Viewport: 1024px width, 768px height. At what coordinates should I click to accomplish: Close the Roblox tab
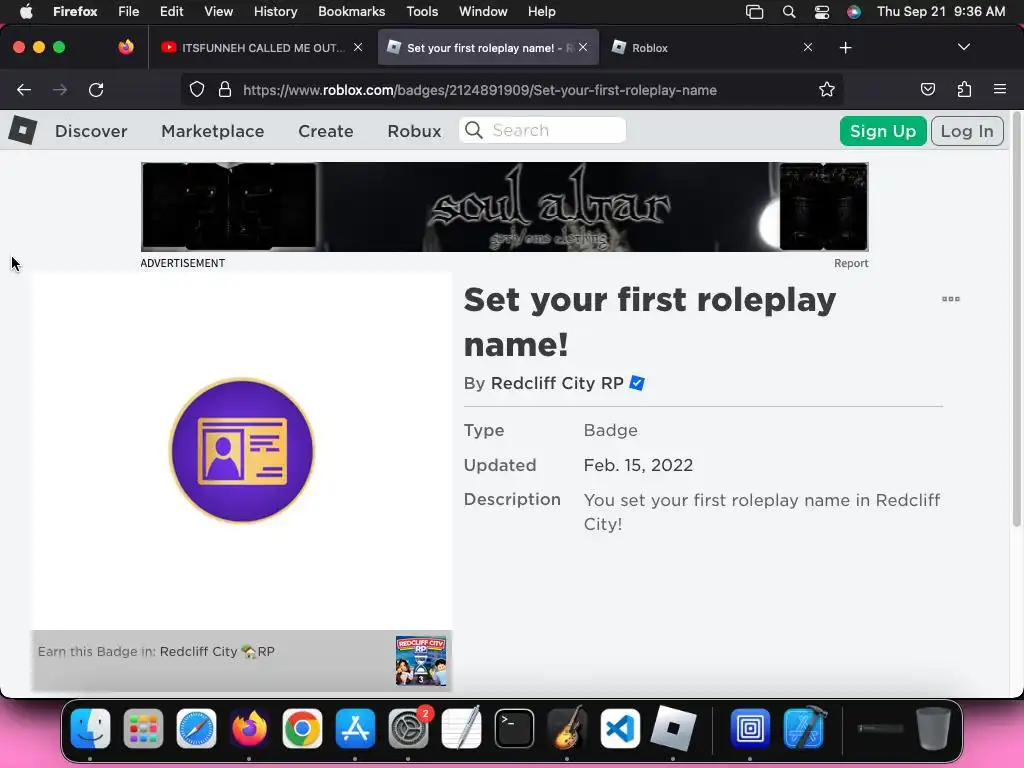pos(808,47)
